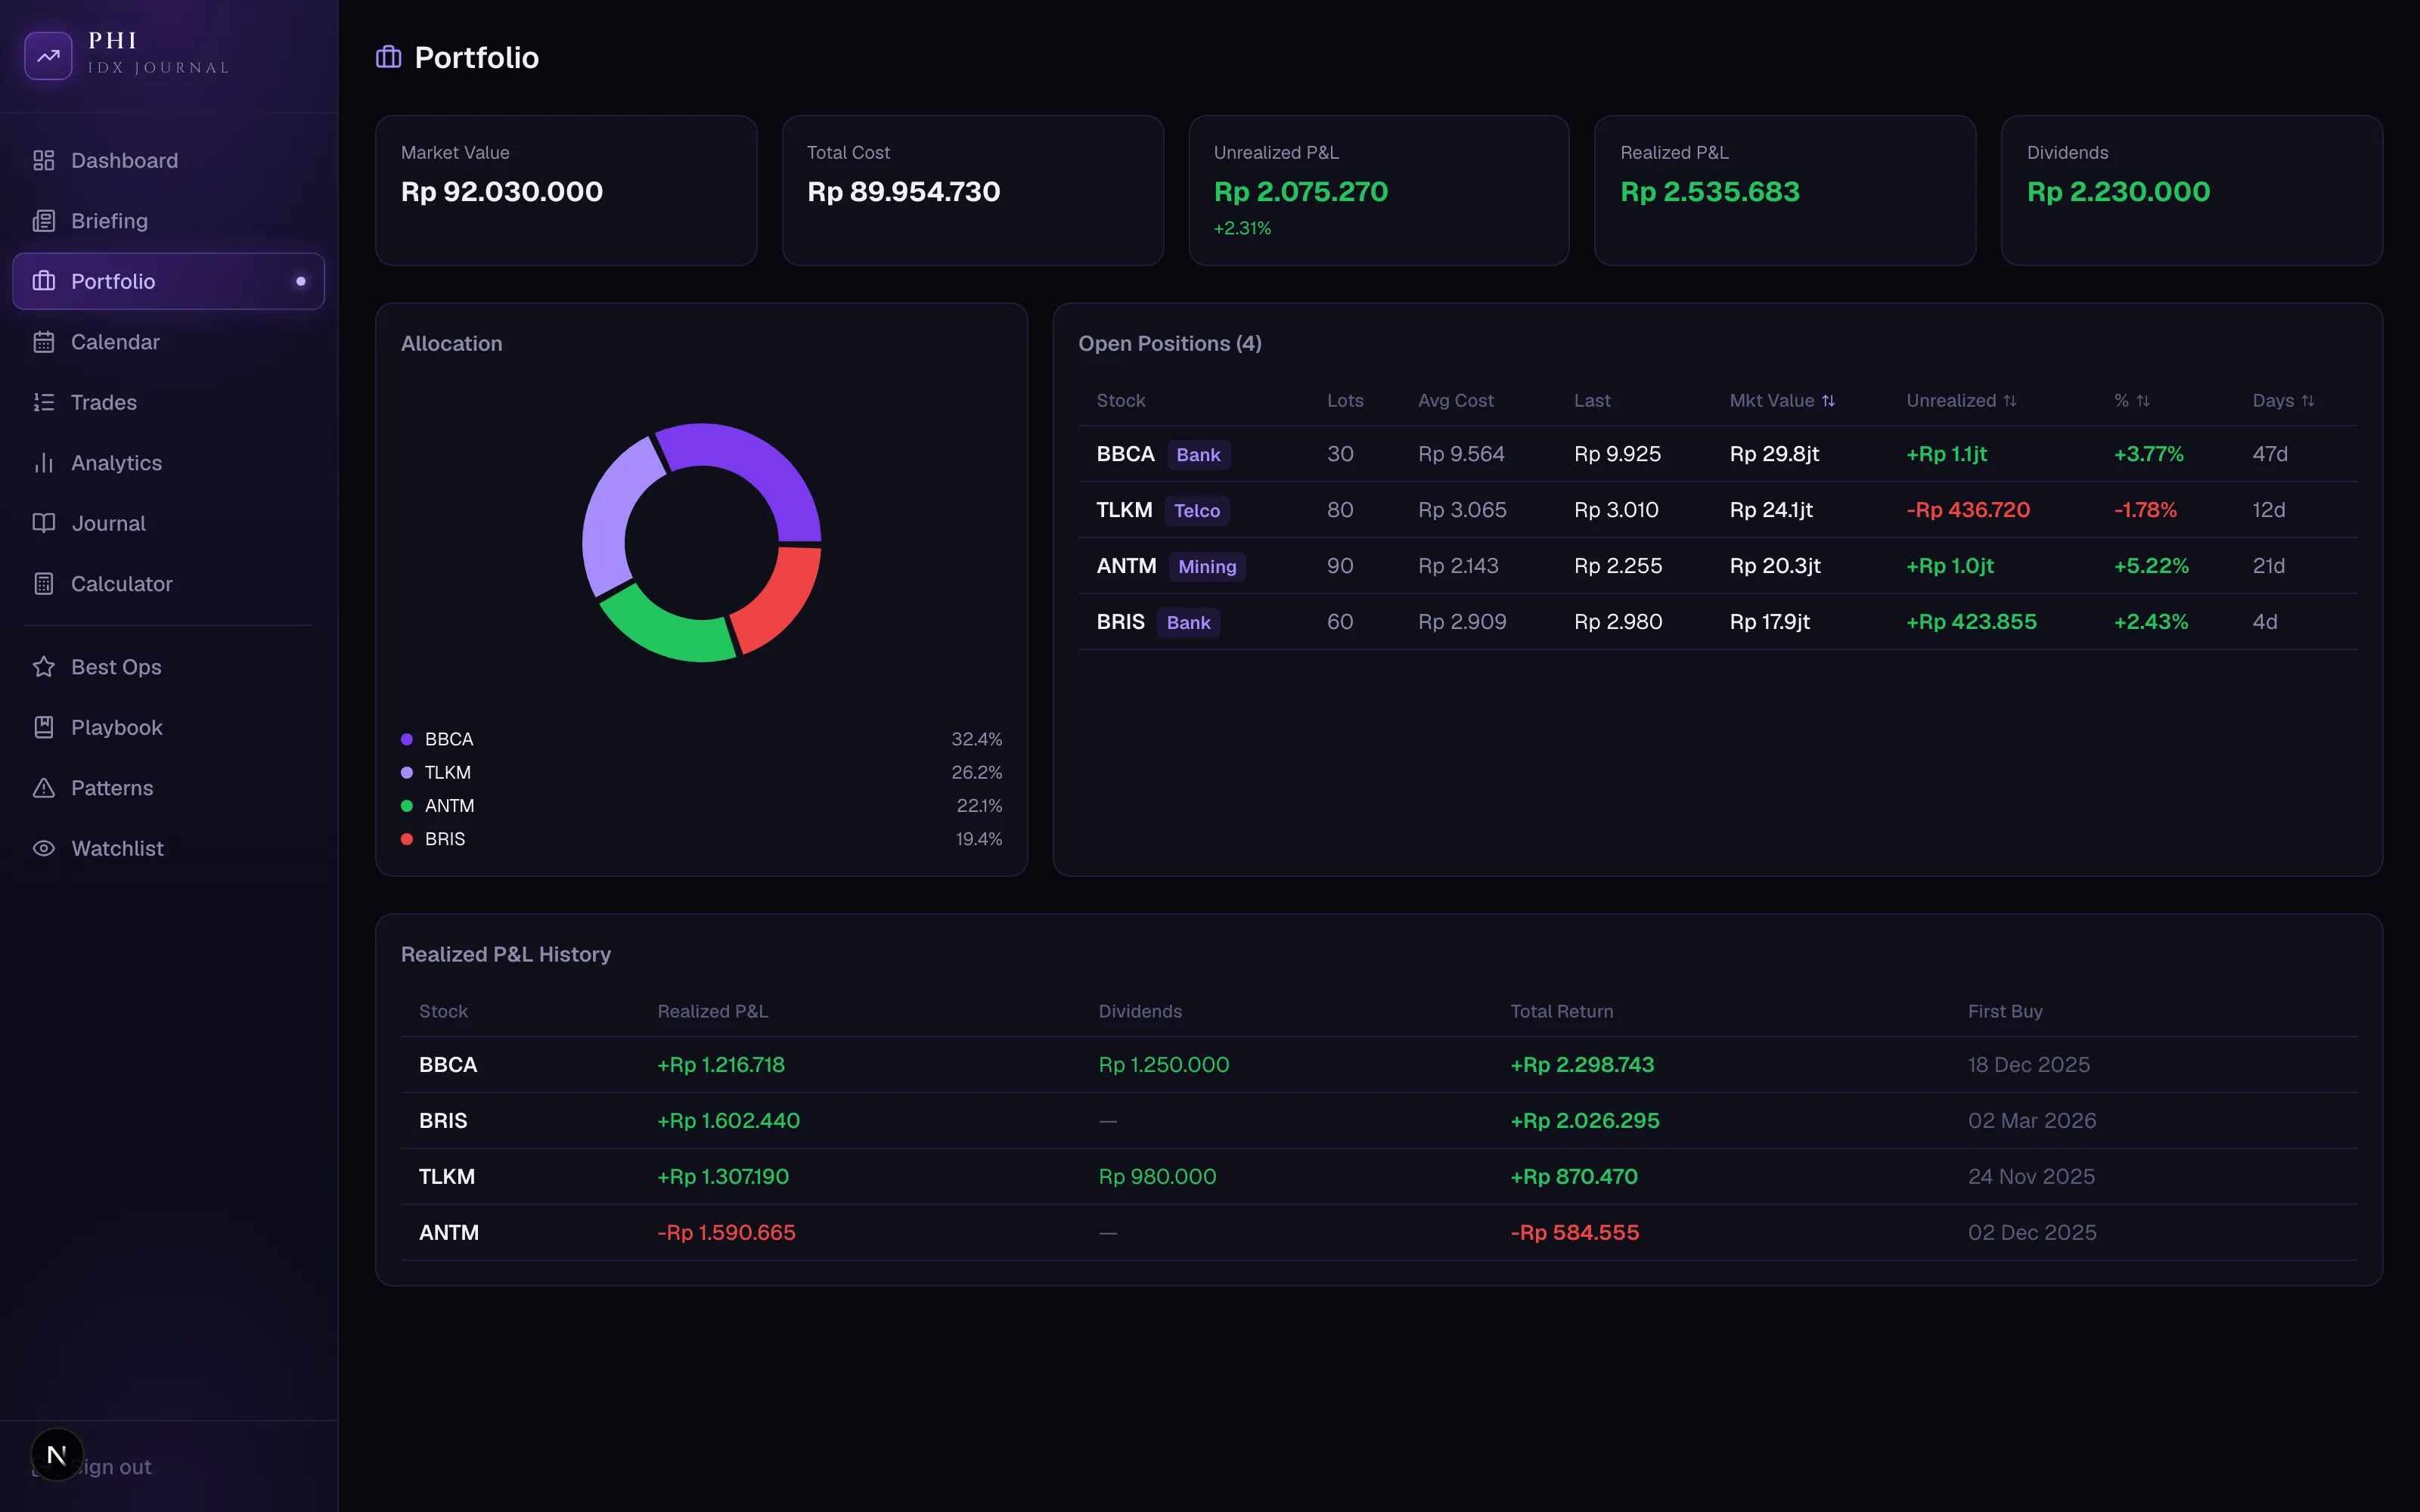Click the Best Ops star icon
The height and width of the screenshot is (1512, 2420).
point(43,667)
